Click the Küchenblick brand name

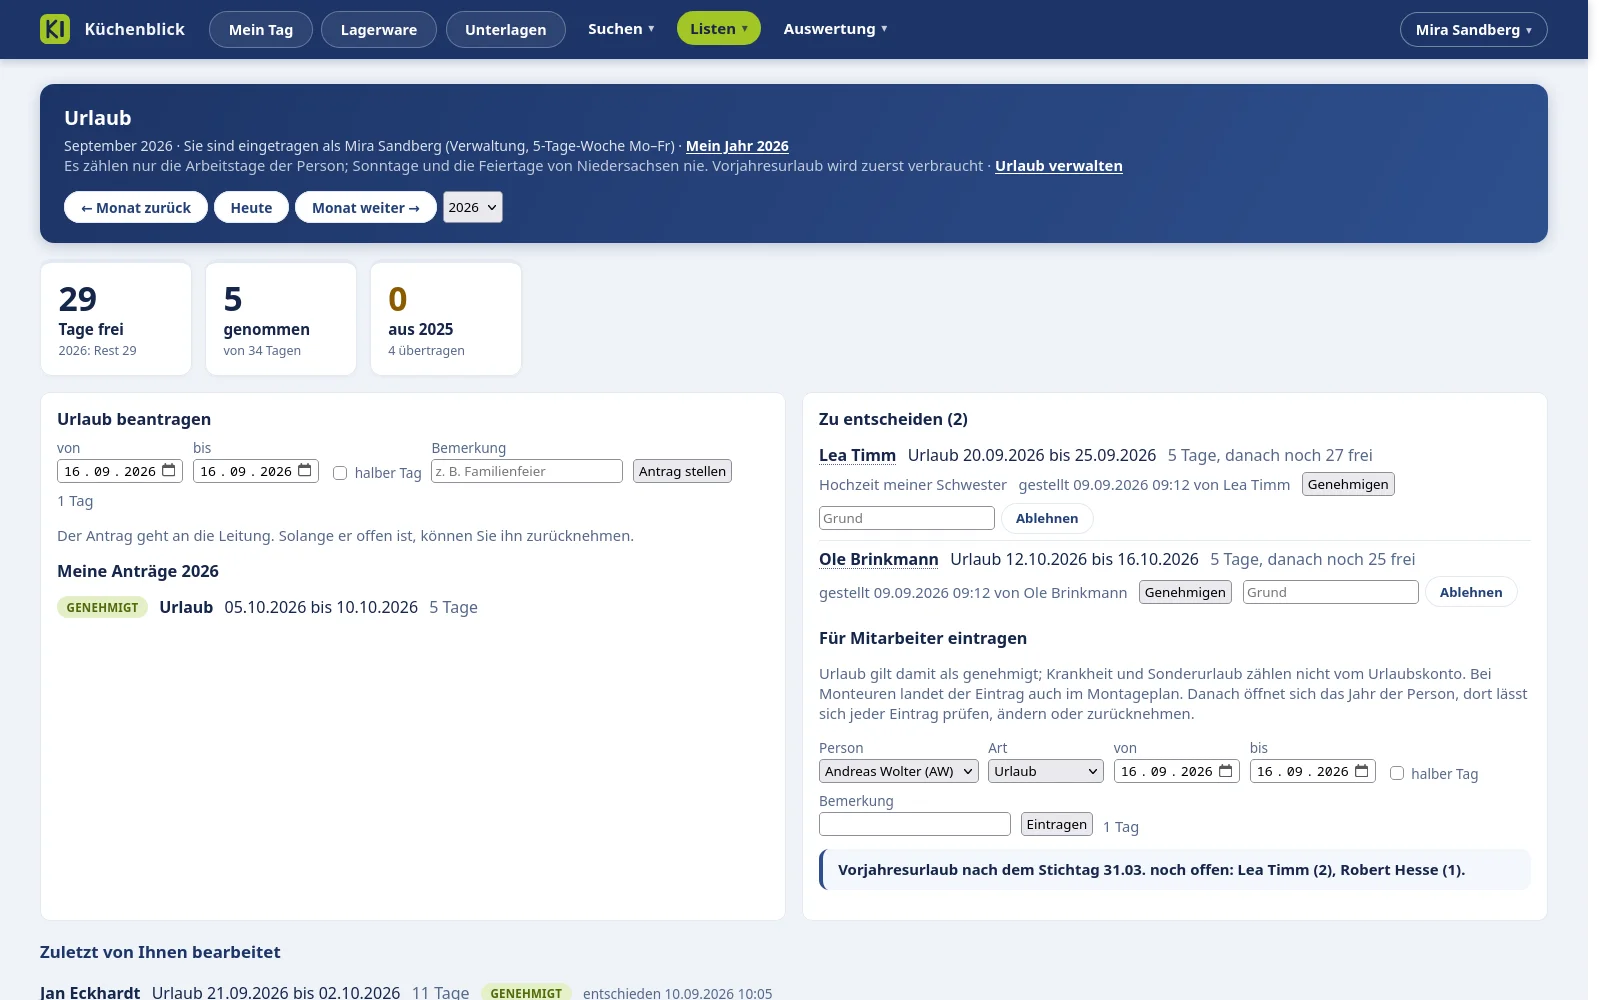point(135,29)
